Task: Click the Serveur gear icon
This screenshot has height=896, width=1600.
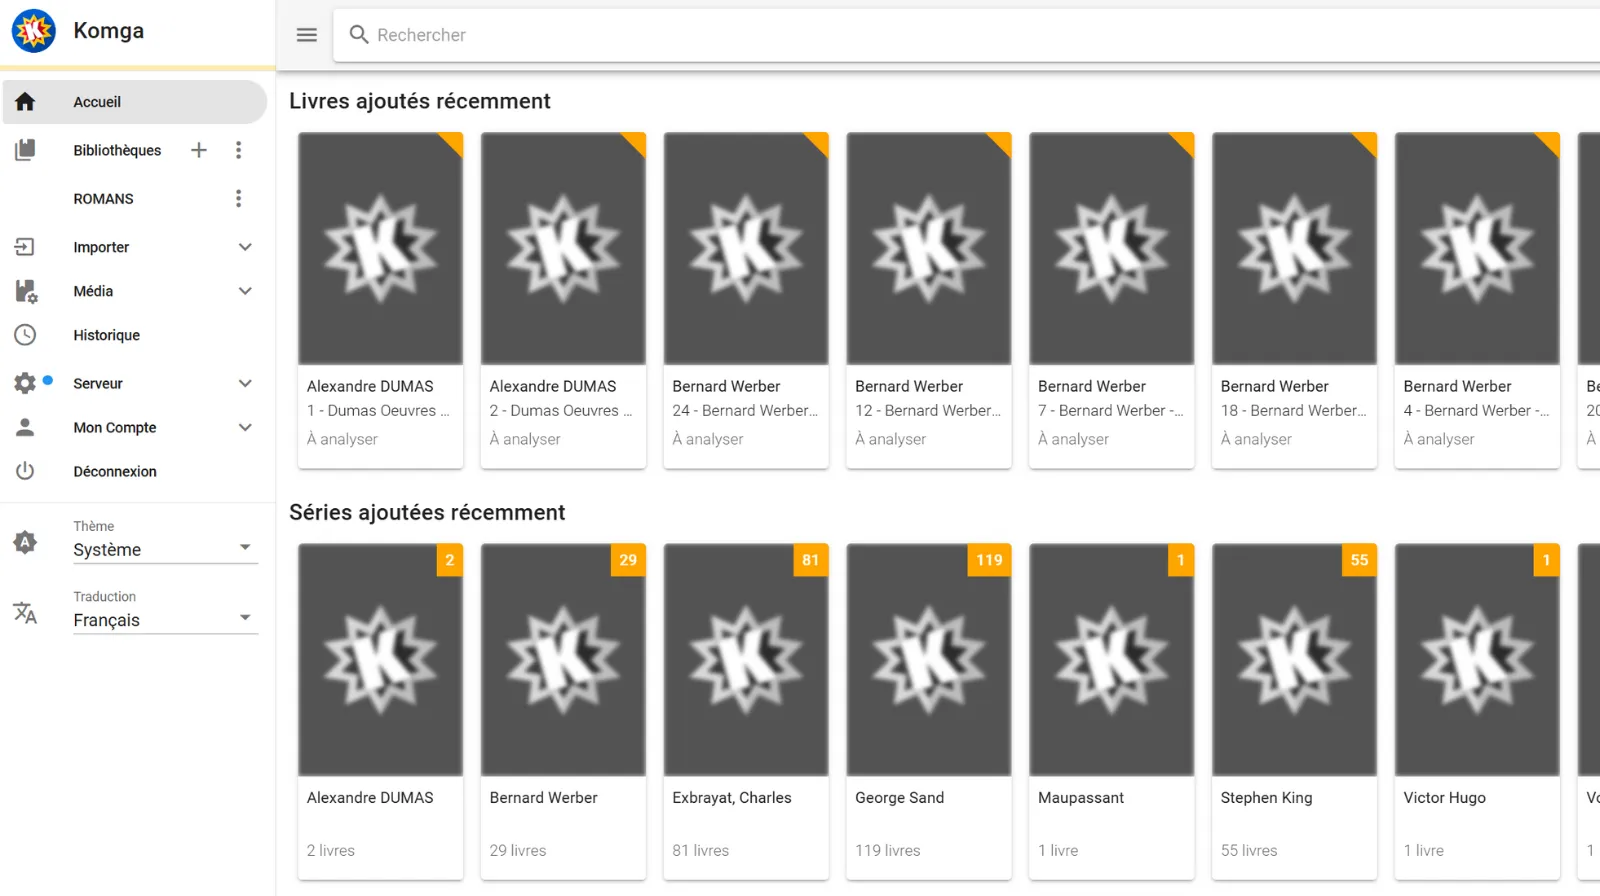Action: [25, 383]
